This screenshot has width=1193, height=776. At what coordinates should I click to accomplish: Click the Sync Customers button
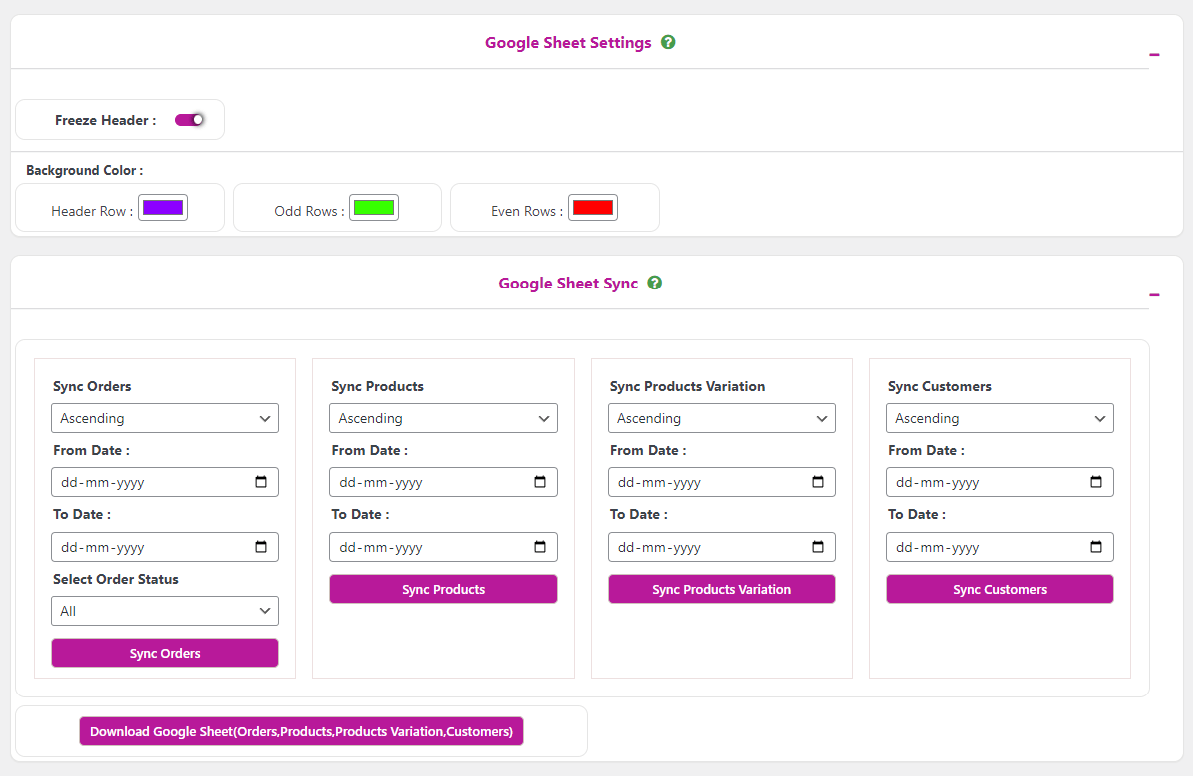click(x=1000, y=590)
